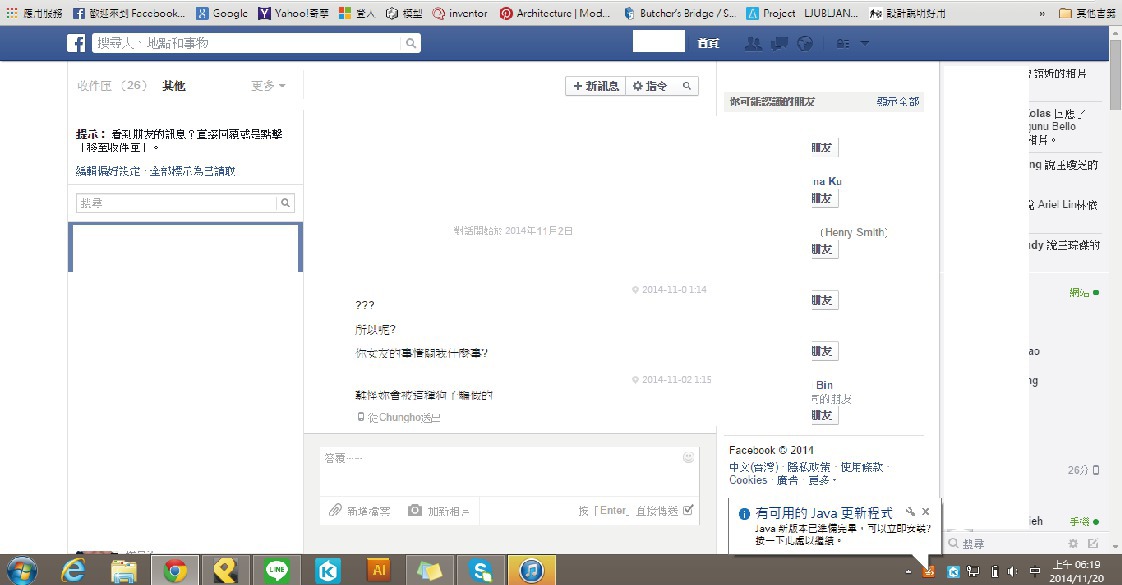Expand the account menu arrow in header
This screenshot has height=585, width=1122.
(864, 44)
